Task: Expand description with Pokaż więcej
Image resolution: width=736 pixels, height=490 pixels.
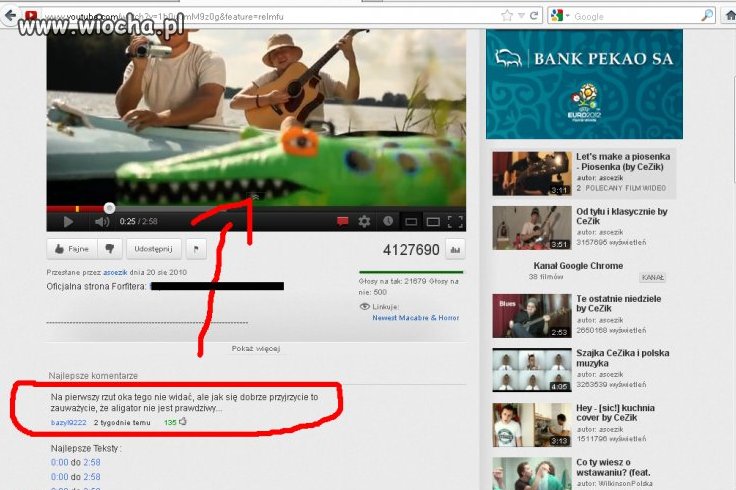Action: (x=256, y=348)
